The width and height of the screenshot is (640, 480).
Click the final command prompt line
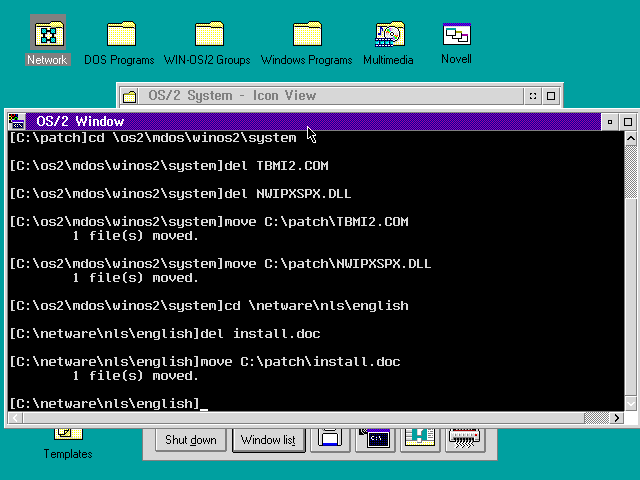[x=109, y=404]
